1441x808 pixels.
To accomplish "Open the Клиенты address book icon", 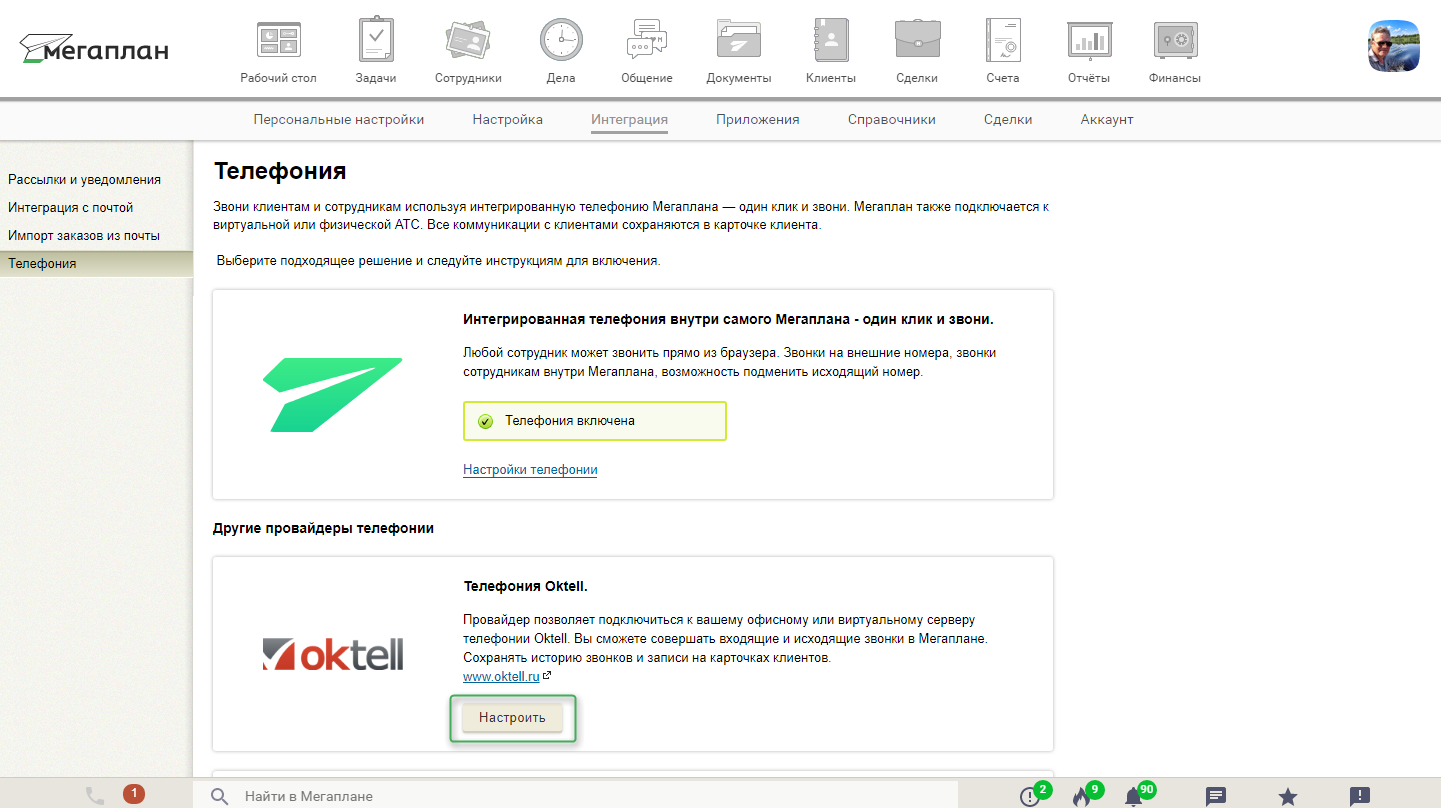I will (x=831, y=40).
